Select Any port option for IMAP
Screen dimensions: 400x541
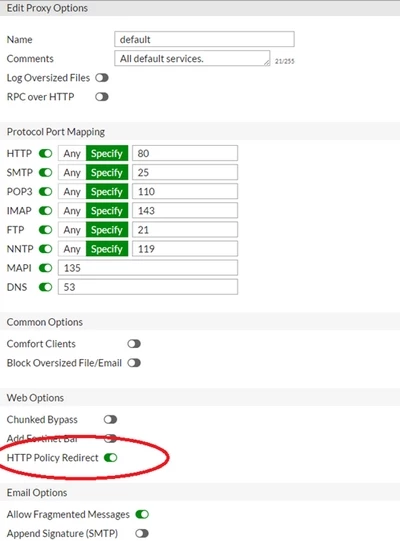click(72, 211)
